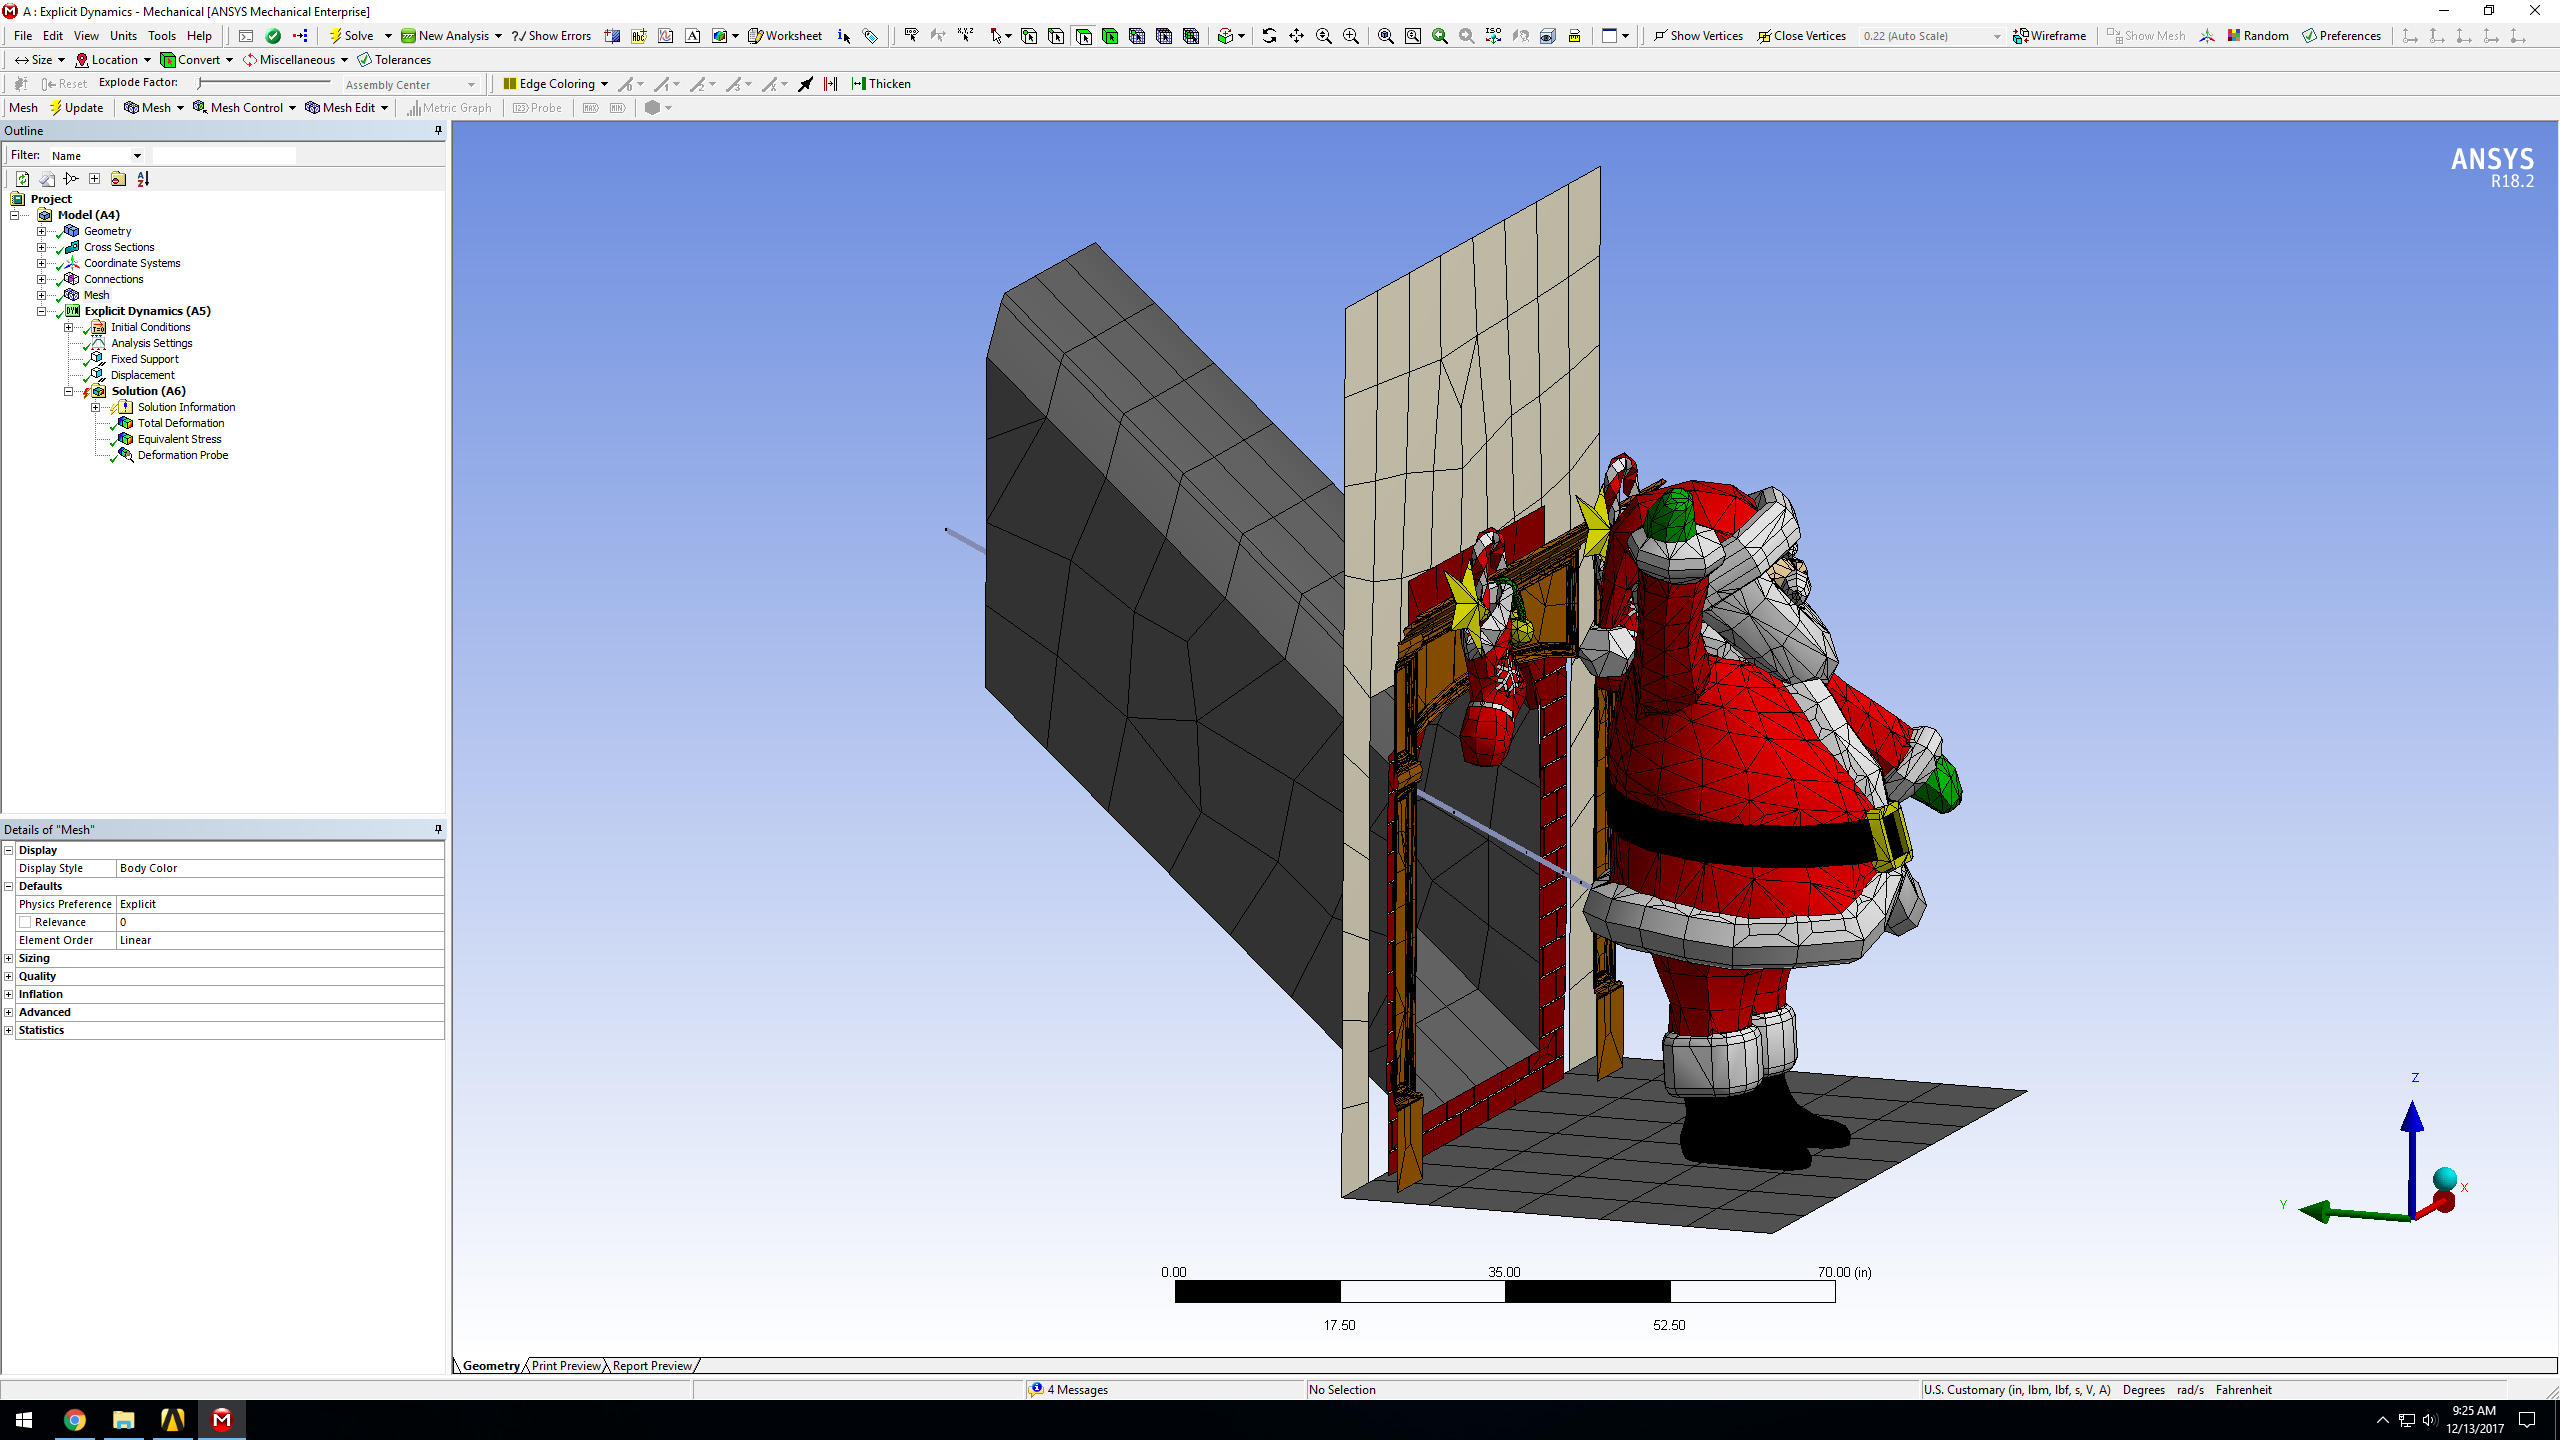Click the Rotate view tool icon
The width and height of the screenshot is (2560, 1440).
point(1269,35)
